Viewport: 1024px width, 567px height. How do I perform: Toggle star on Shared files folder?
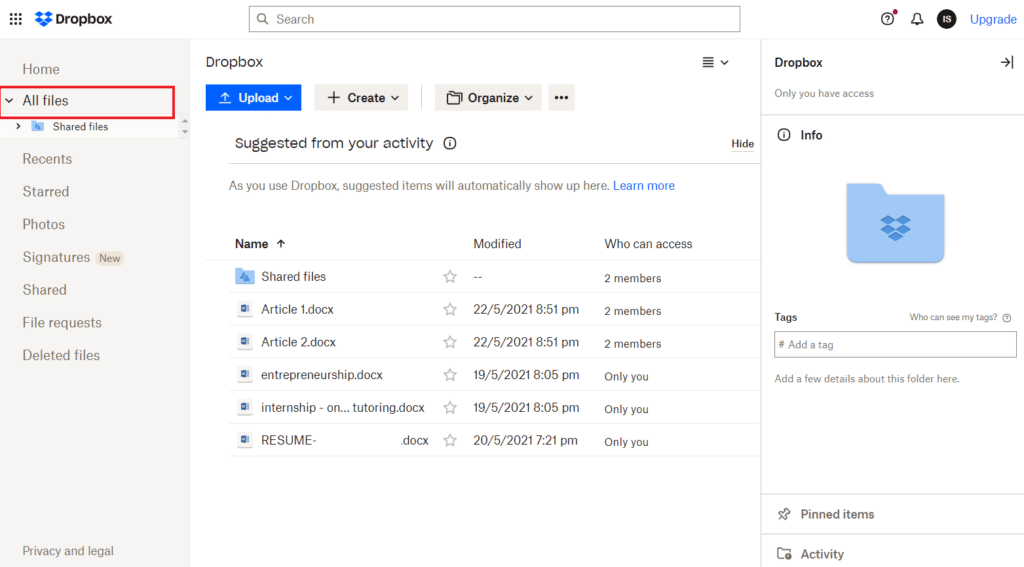450,277
